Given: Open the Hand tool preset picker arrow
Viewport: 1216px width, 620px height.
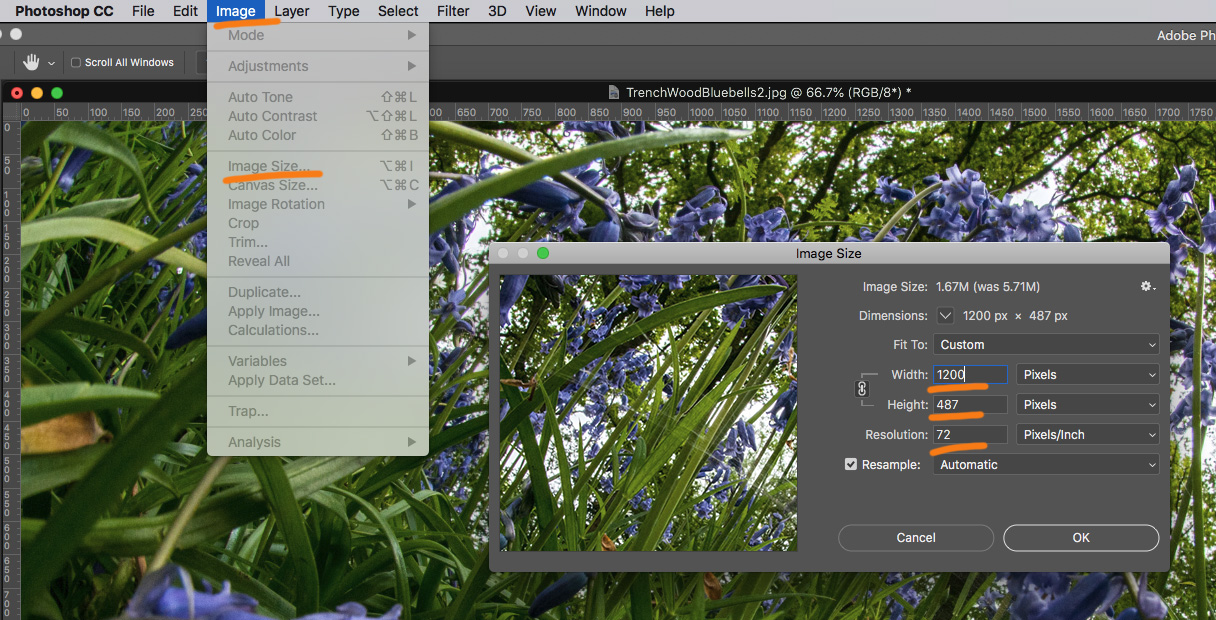Looking at the screenshot, I should click(51, 63).
